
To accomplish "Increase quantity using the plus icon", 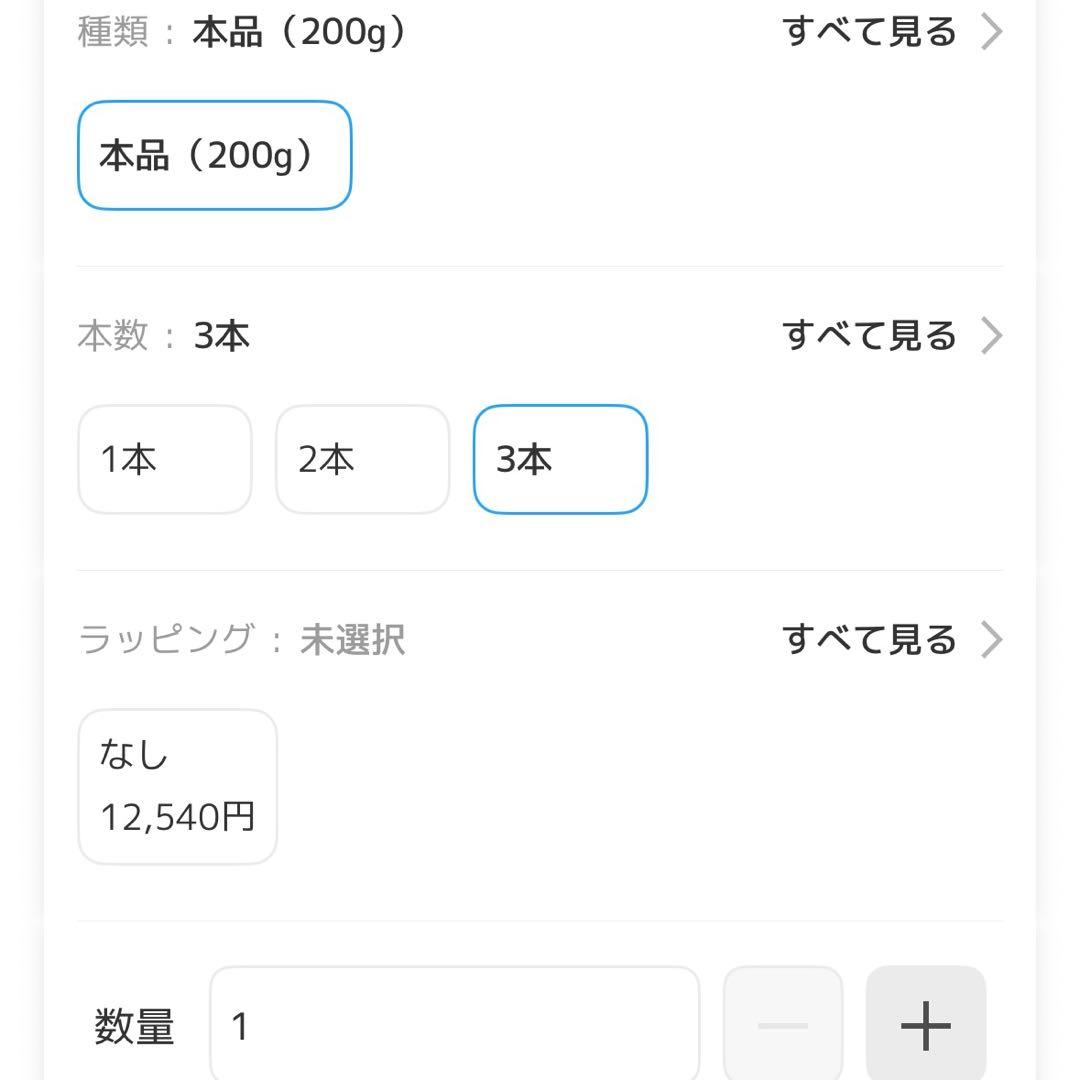I will (x=925, y=1024).
